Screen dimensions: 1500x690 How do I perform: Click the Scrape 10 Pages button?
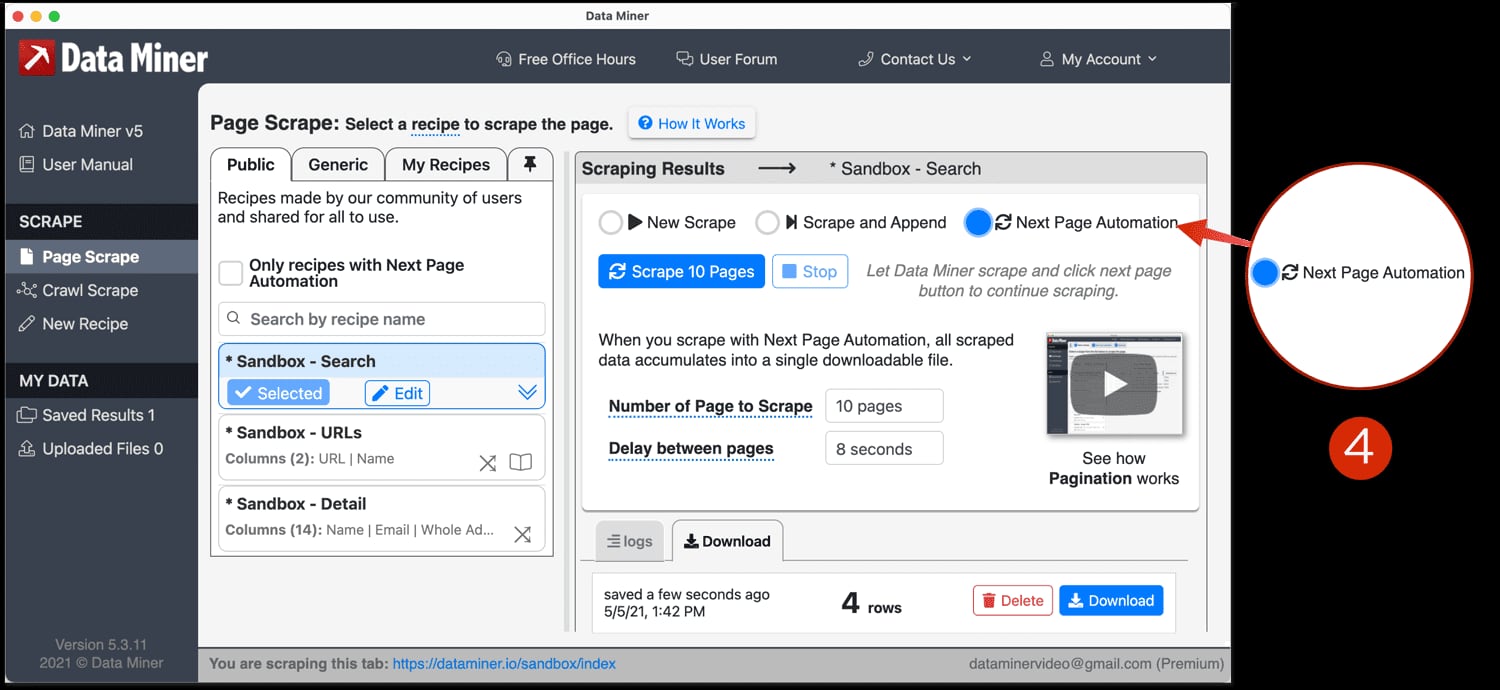pyautogui.click(x=682, y=271)
